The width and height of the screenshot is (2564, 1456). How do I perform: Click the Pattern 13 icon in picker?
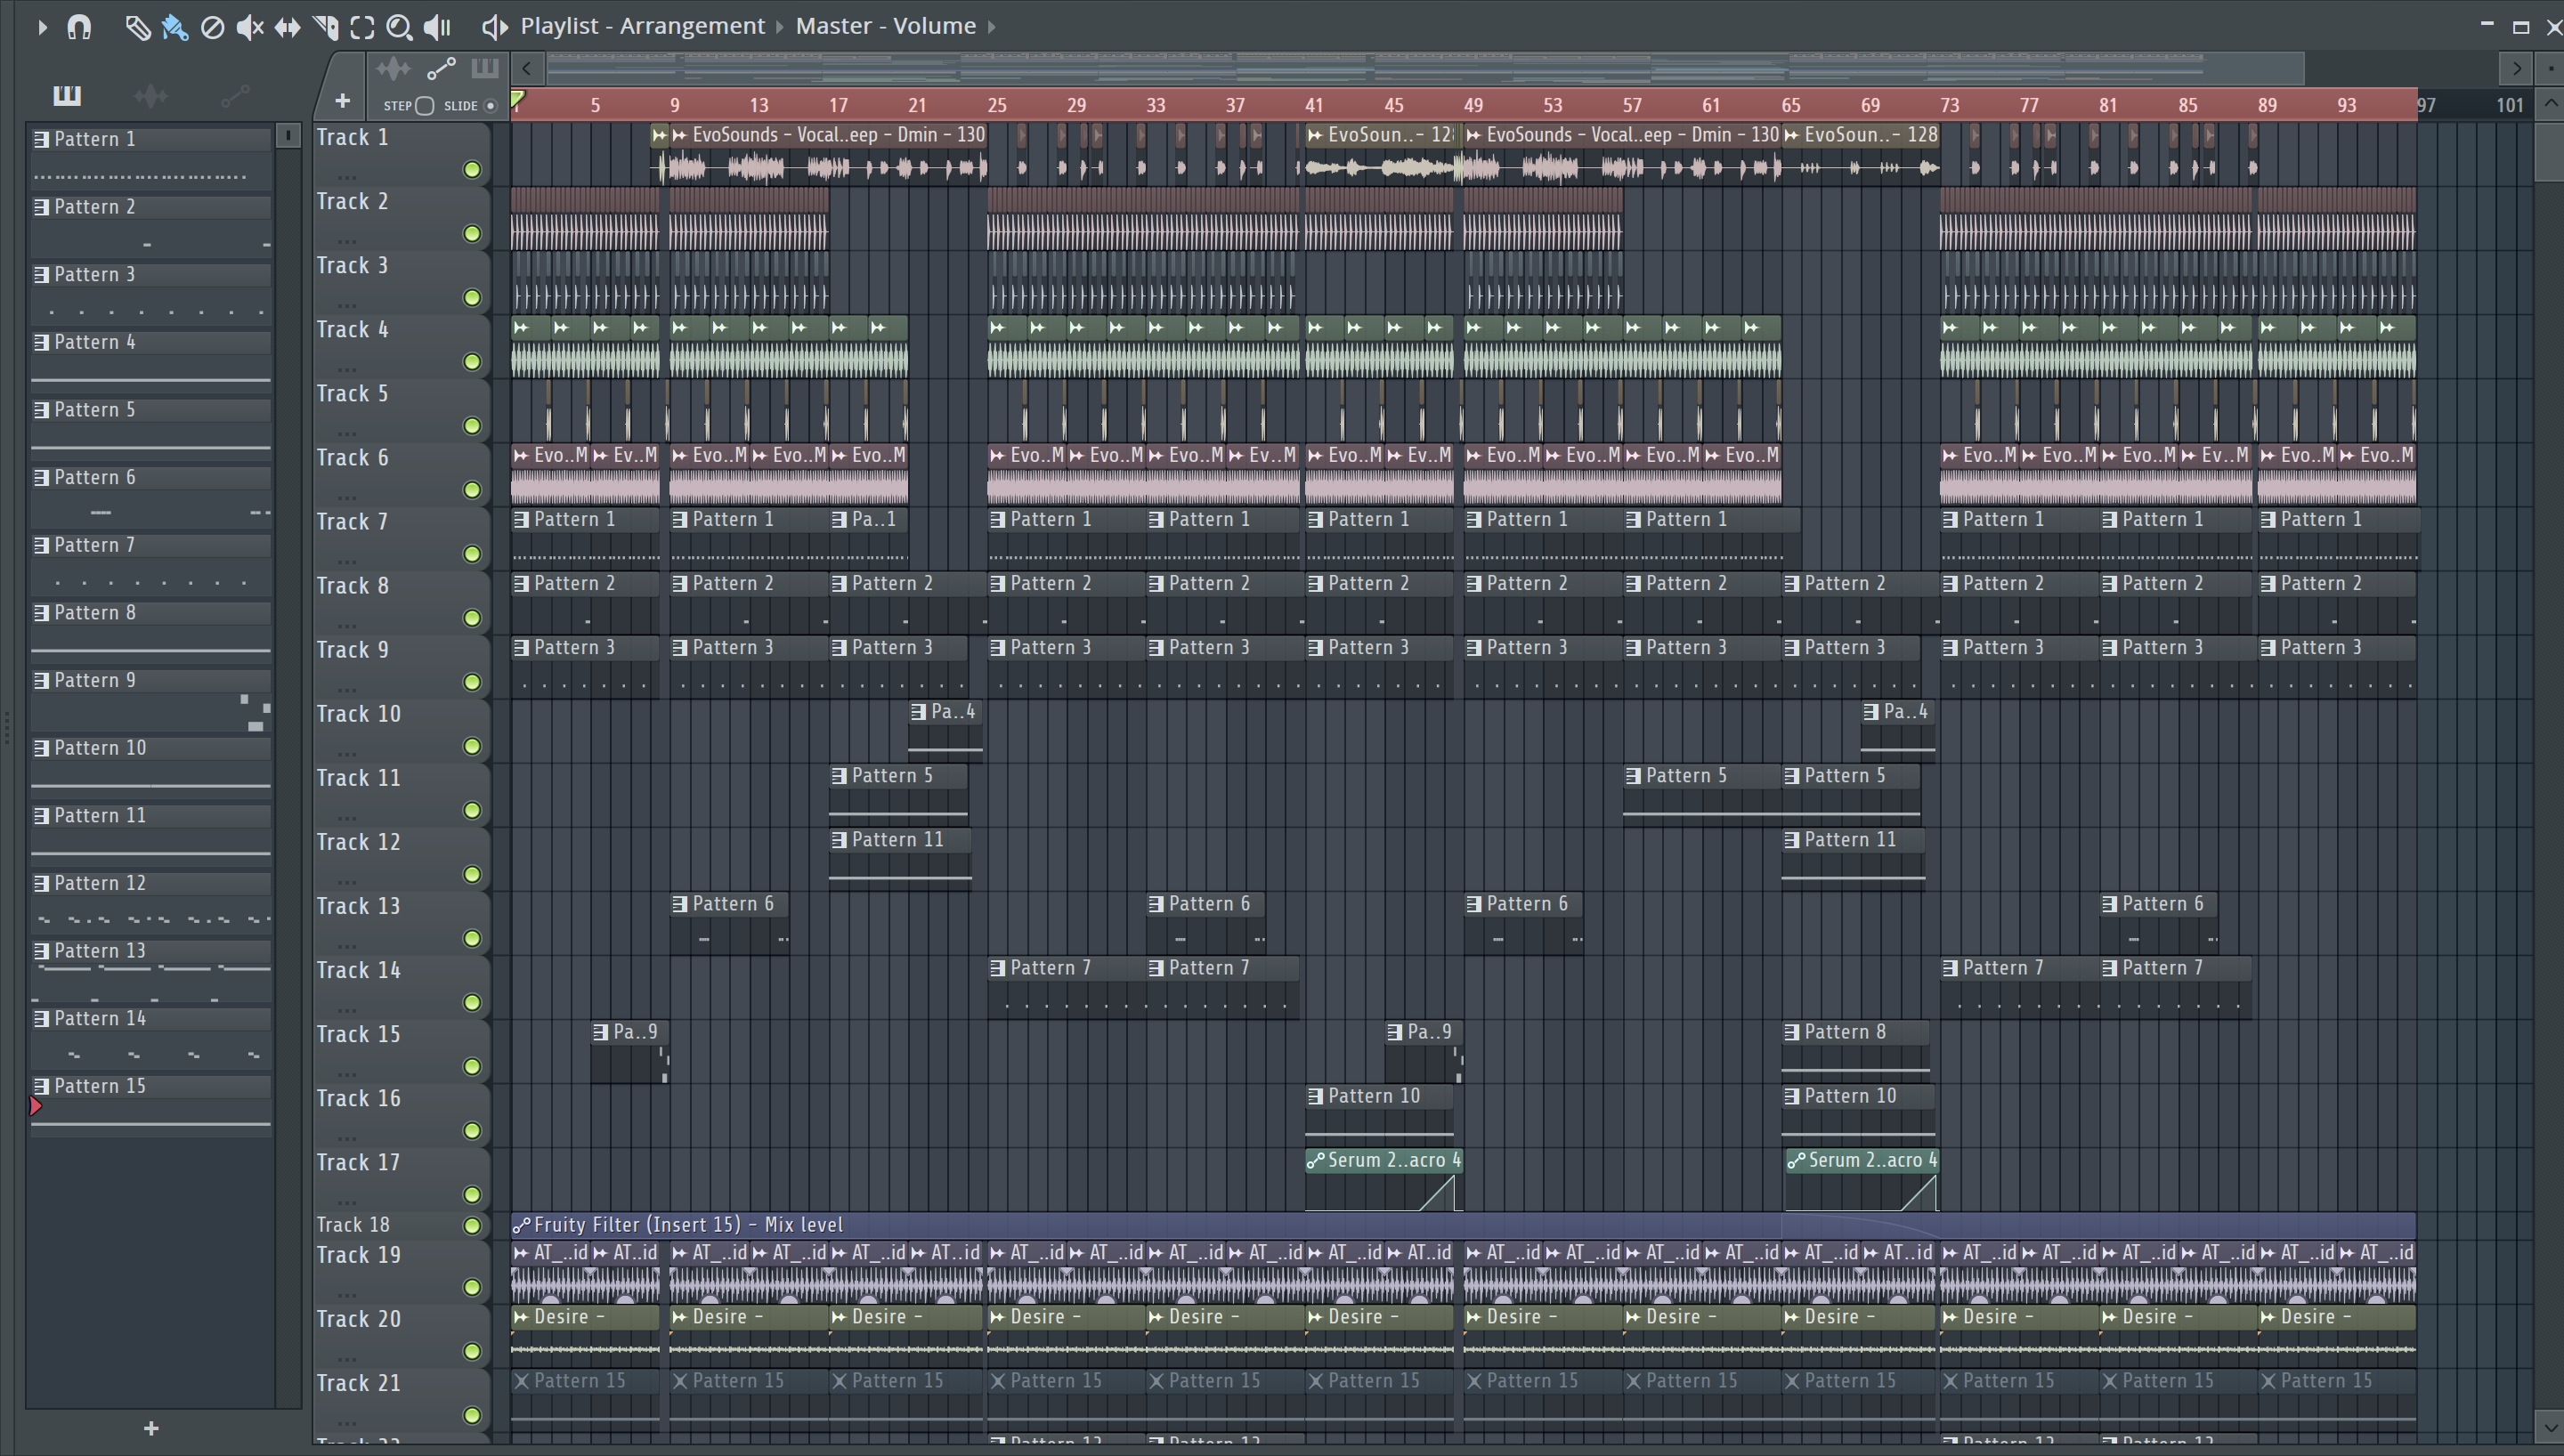(x=41, y=951)
